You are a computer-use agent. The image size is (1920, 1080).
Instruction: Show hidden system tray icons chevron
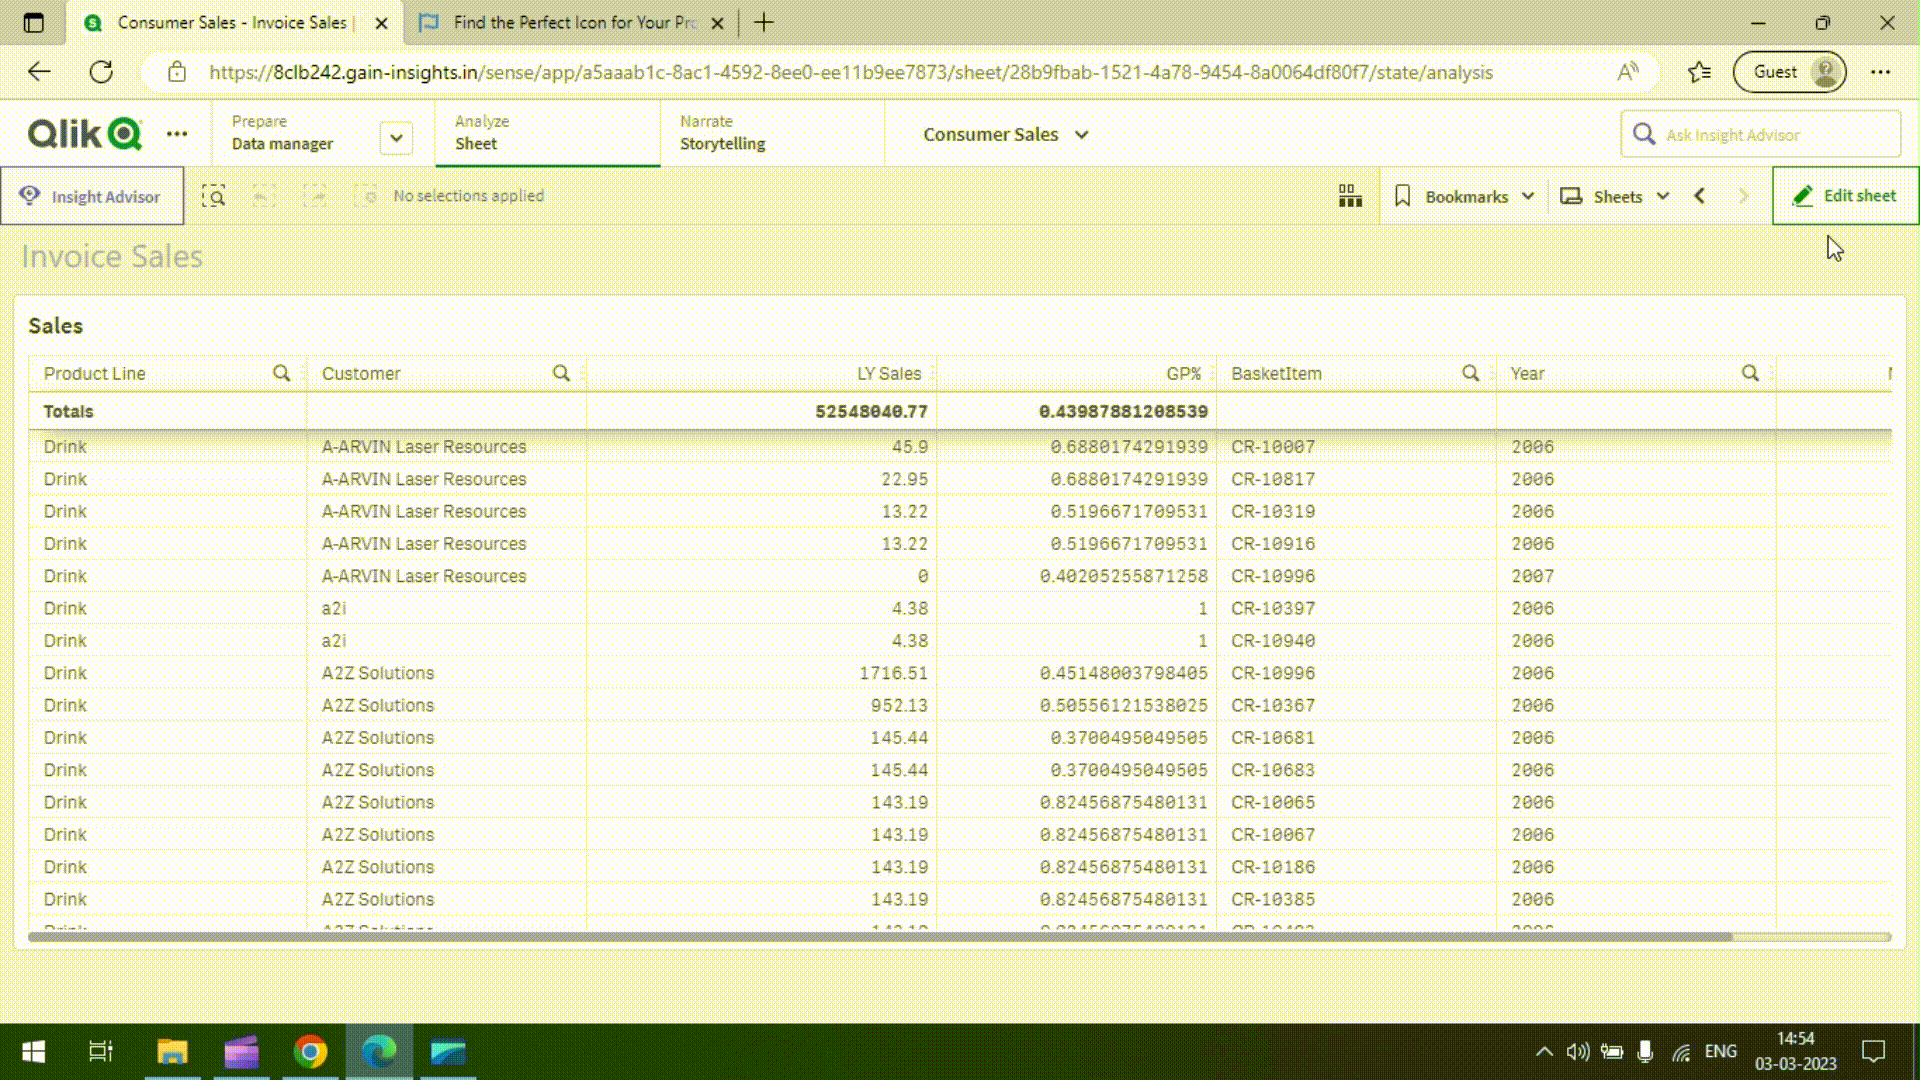click(1544, 1051)
